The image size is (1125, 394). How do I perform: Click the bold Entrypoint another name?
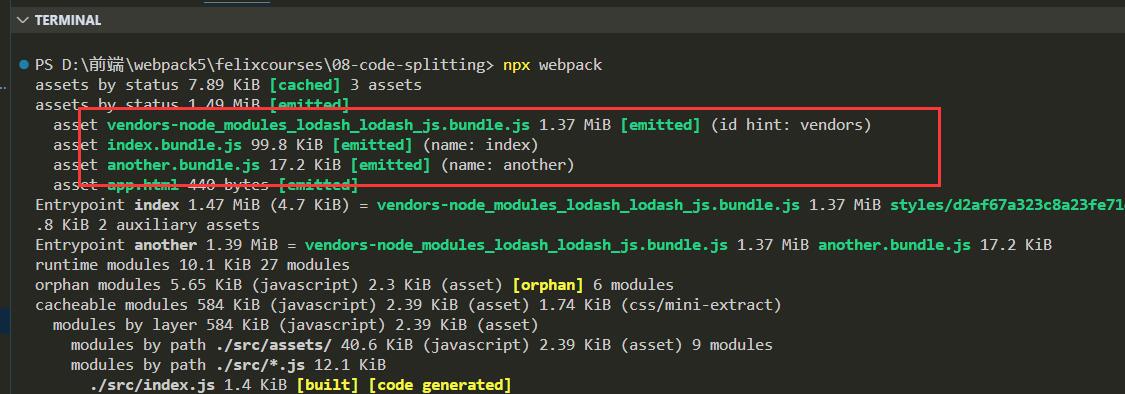point(165,245)
